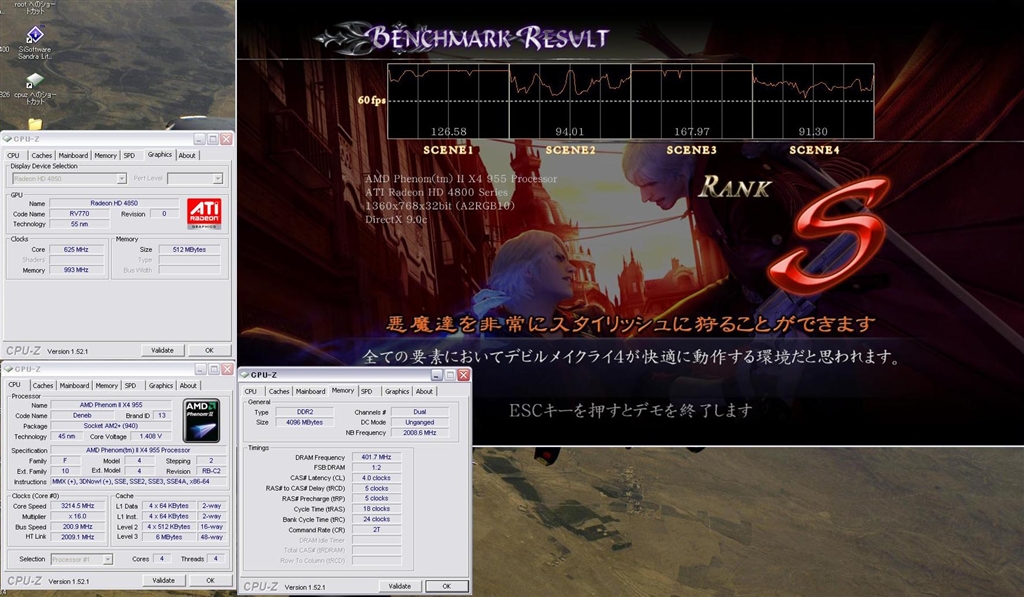Click Scene2 benchmark graph showing 94.01
Screen dimensions: 1024x597
tap(569, 101)
